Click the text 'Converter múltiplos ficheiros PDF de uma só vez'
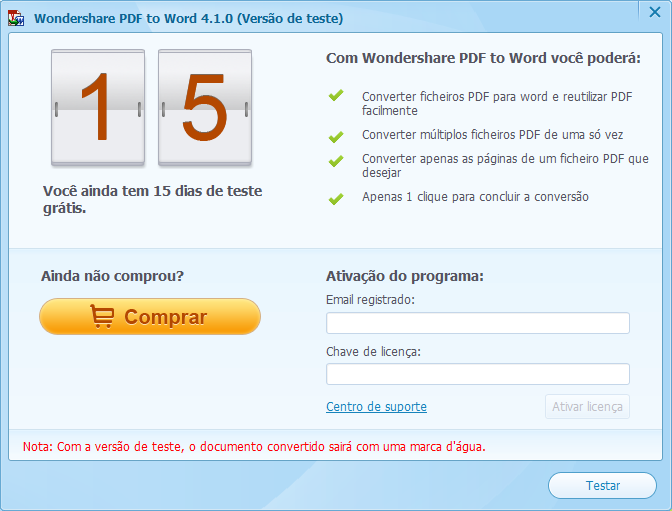The height and width of the screenshot is (511, 672). [x=492, y=135]
